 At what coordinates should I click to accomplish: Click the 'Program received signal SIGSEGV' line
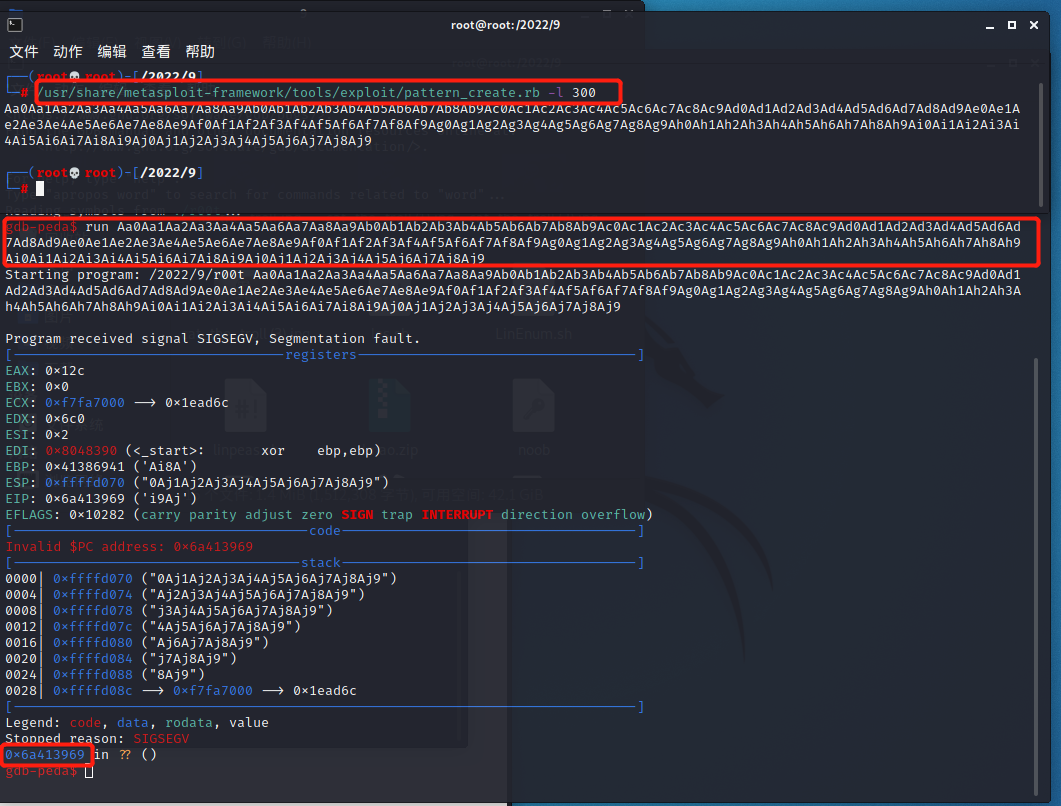tap(212, 338)
